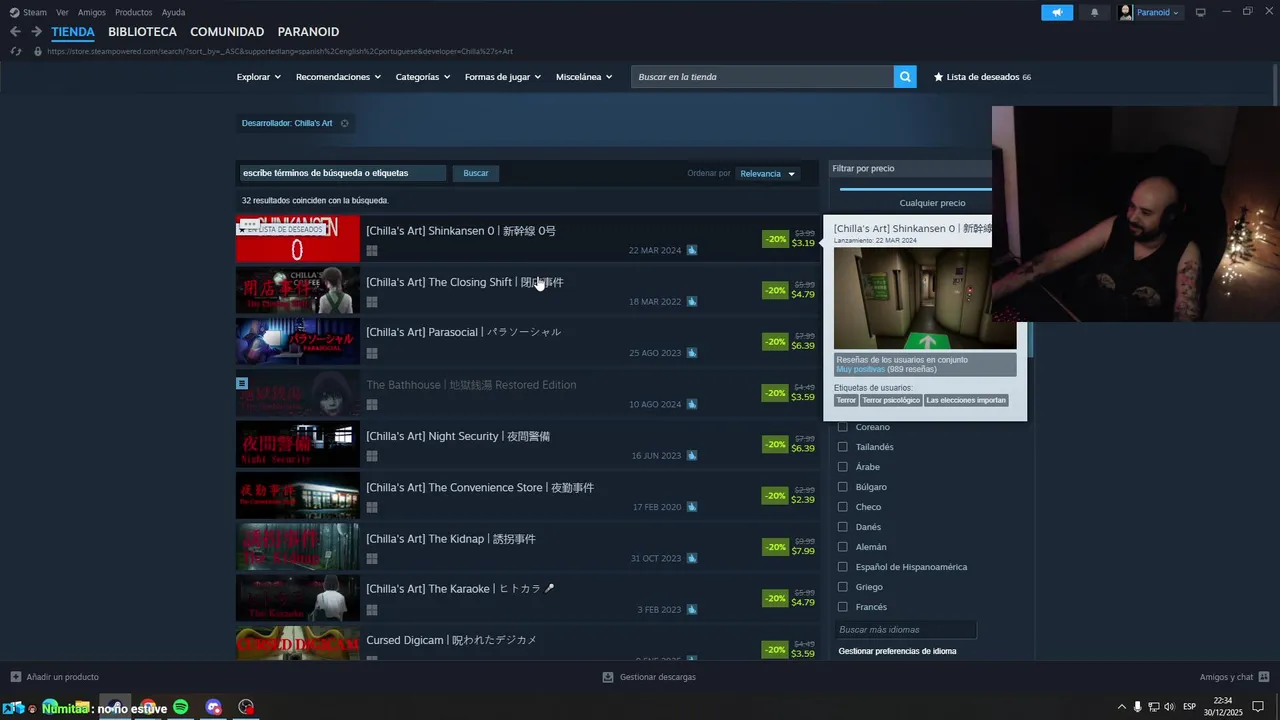Check the Danés language checkbox
The image size is (1280, 720).
pyautogui.click(x=842, y=527)
